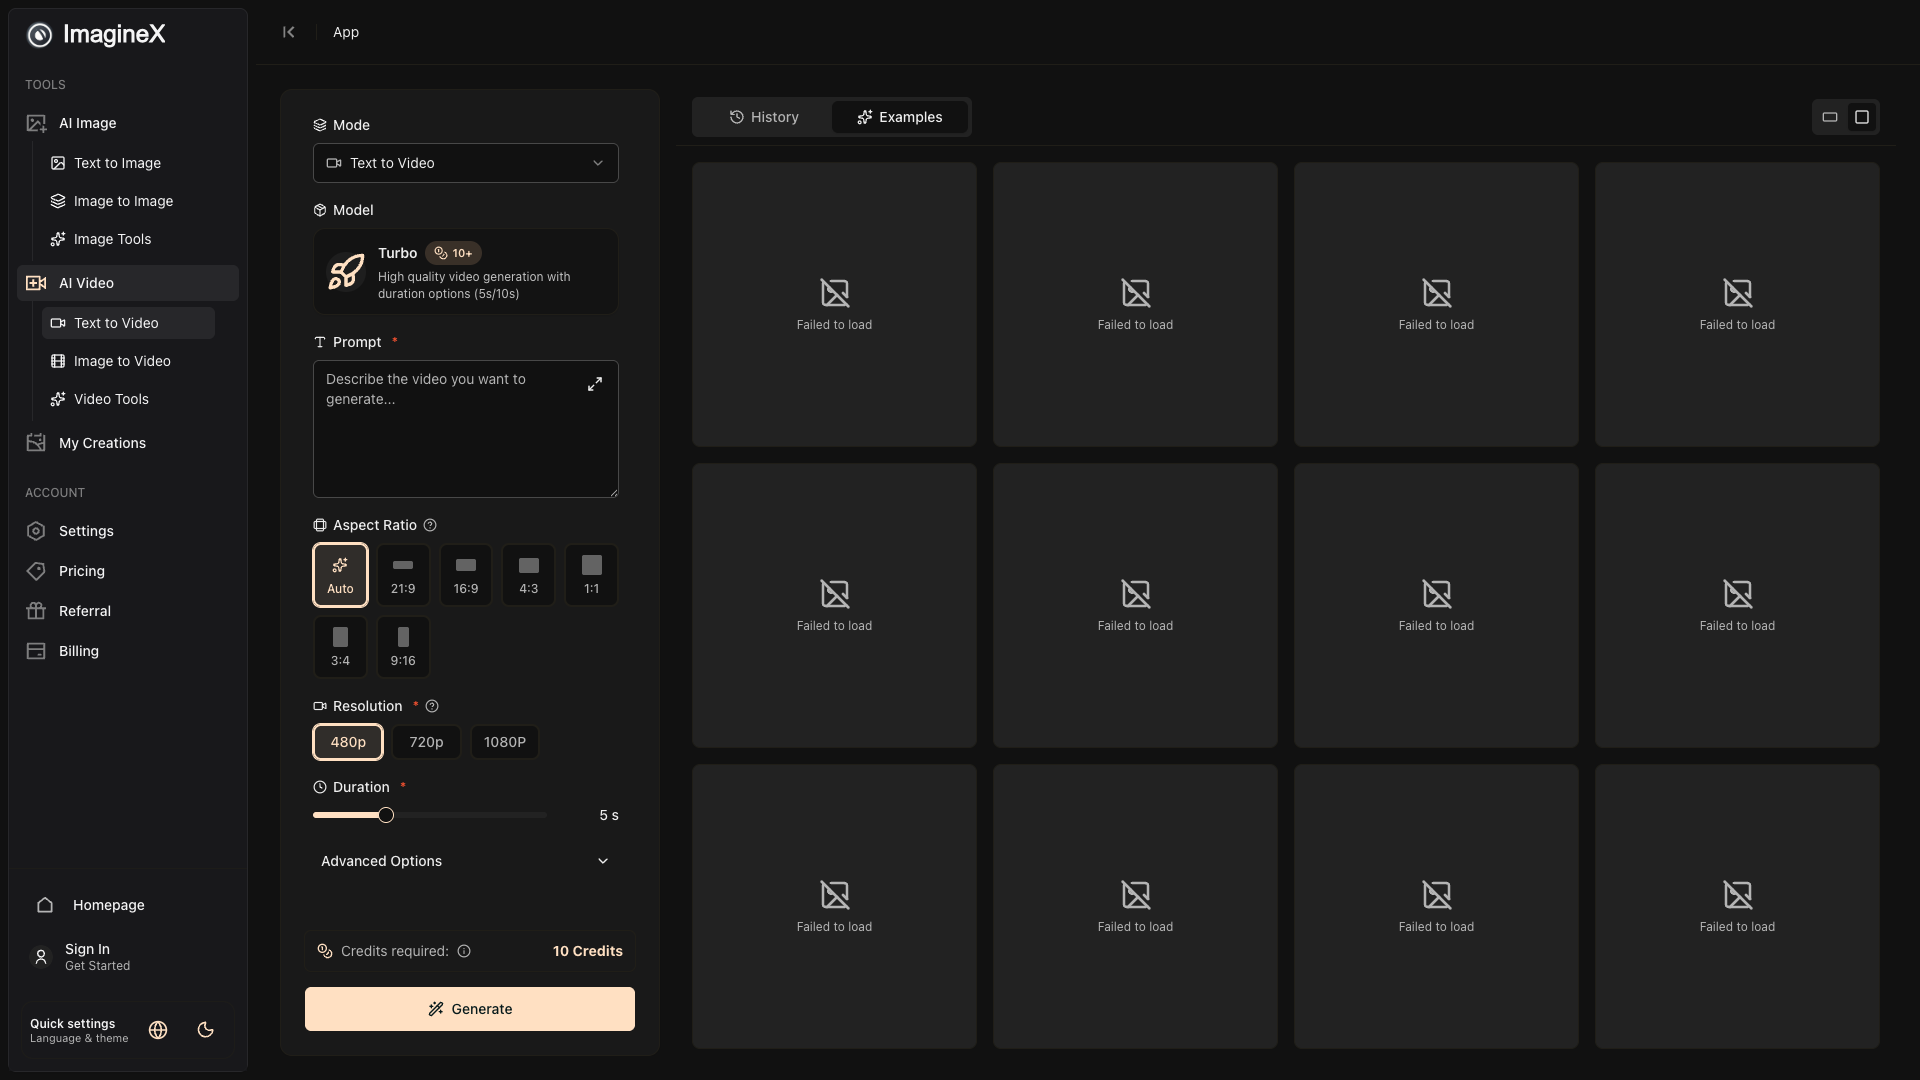The image size is (1920, 1080).
Task: Open language selector globe icon
Action: (x=158, y=1030)
